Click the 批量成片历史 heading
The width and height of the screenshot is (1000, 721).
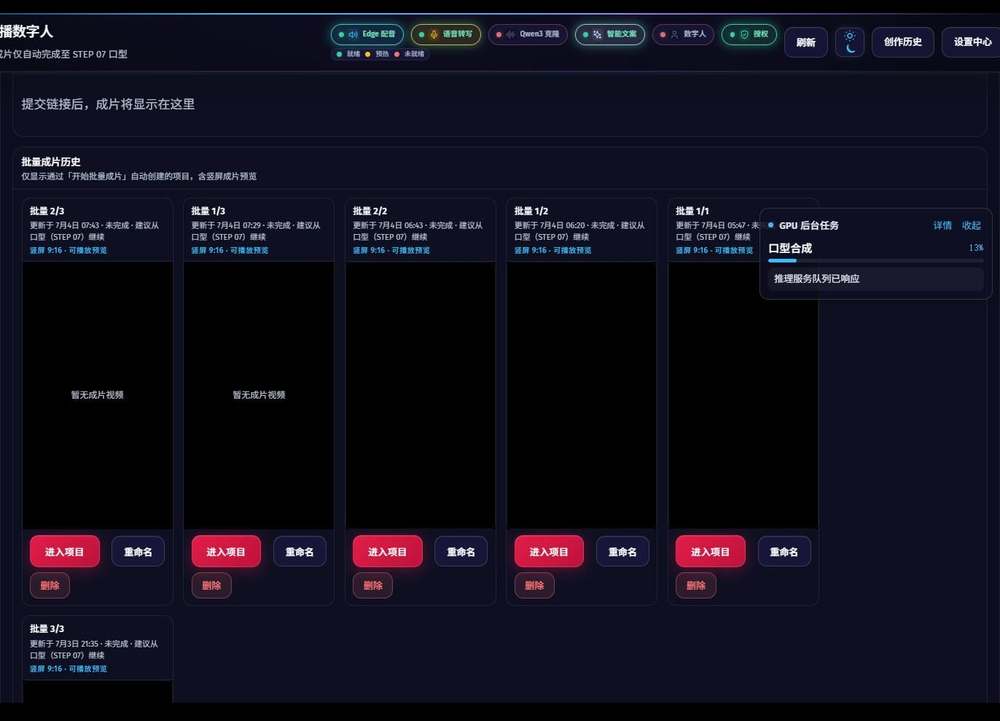click(51, 162)
